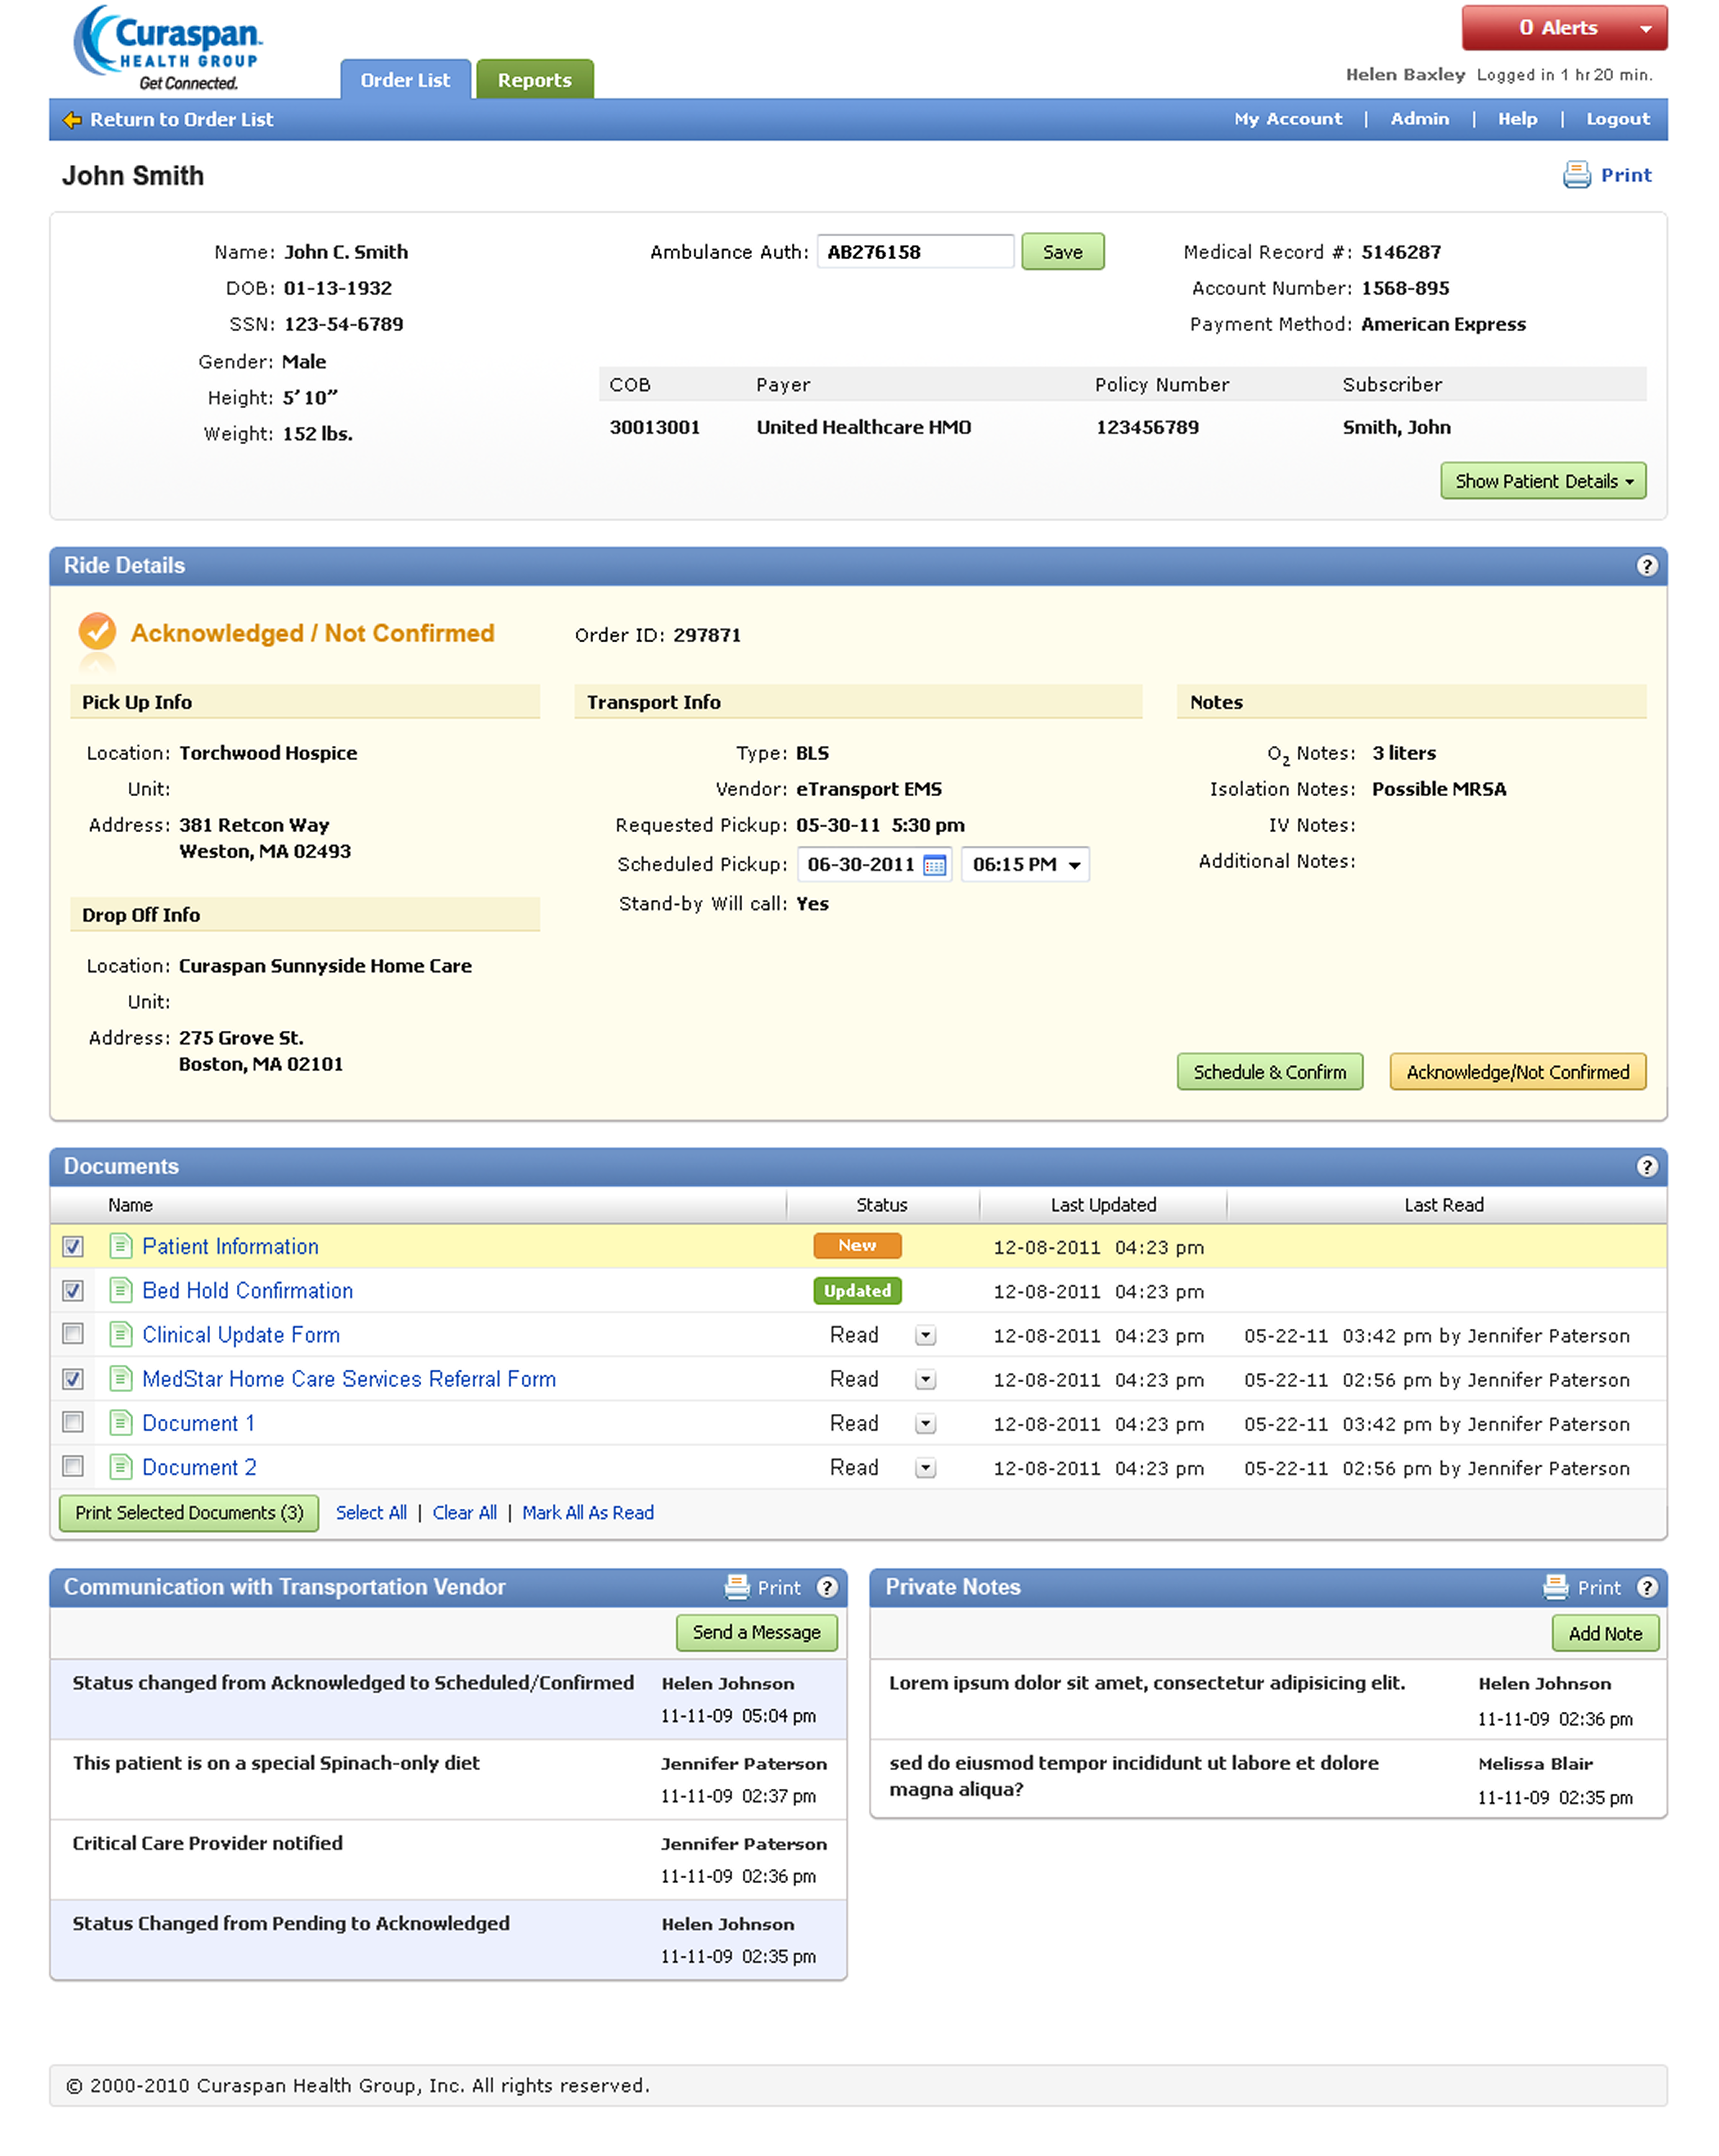Open the calendar picker for Scheduled Pickup

click(x=934, y=865)
